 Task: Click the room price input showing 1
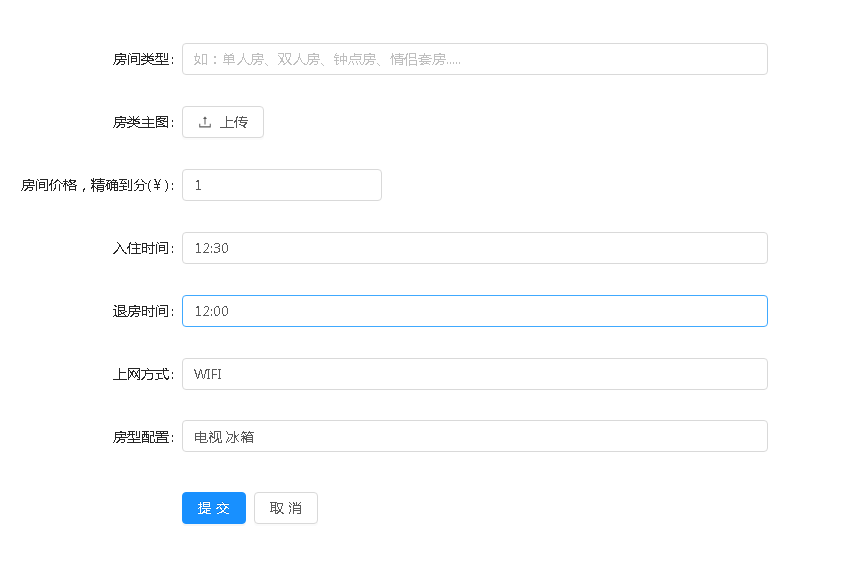point(282,185)
